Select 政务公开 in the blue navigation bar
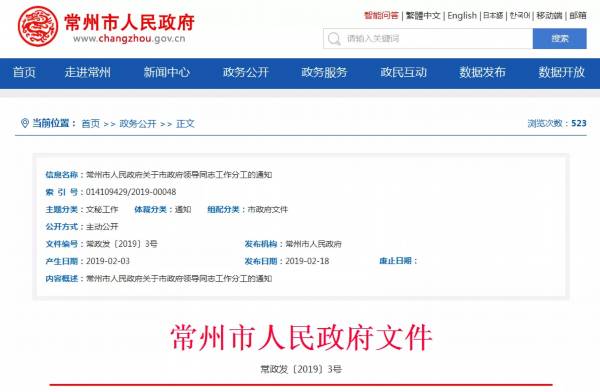The image size is (600, 392). pos(246,72)
